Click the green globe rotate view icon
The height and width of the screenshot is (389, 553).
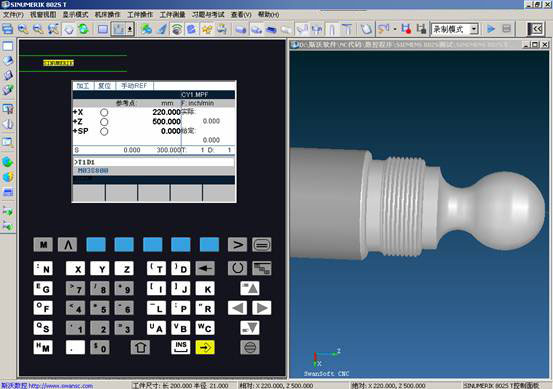click(x=84, y=29)
